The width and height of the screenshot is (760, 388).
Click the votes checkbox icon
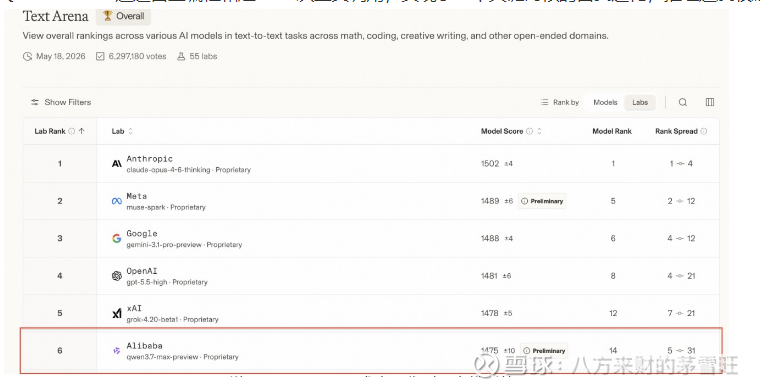click(x=100, y=56)
